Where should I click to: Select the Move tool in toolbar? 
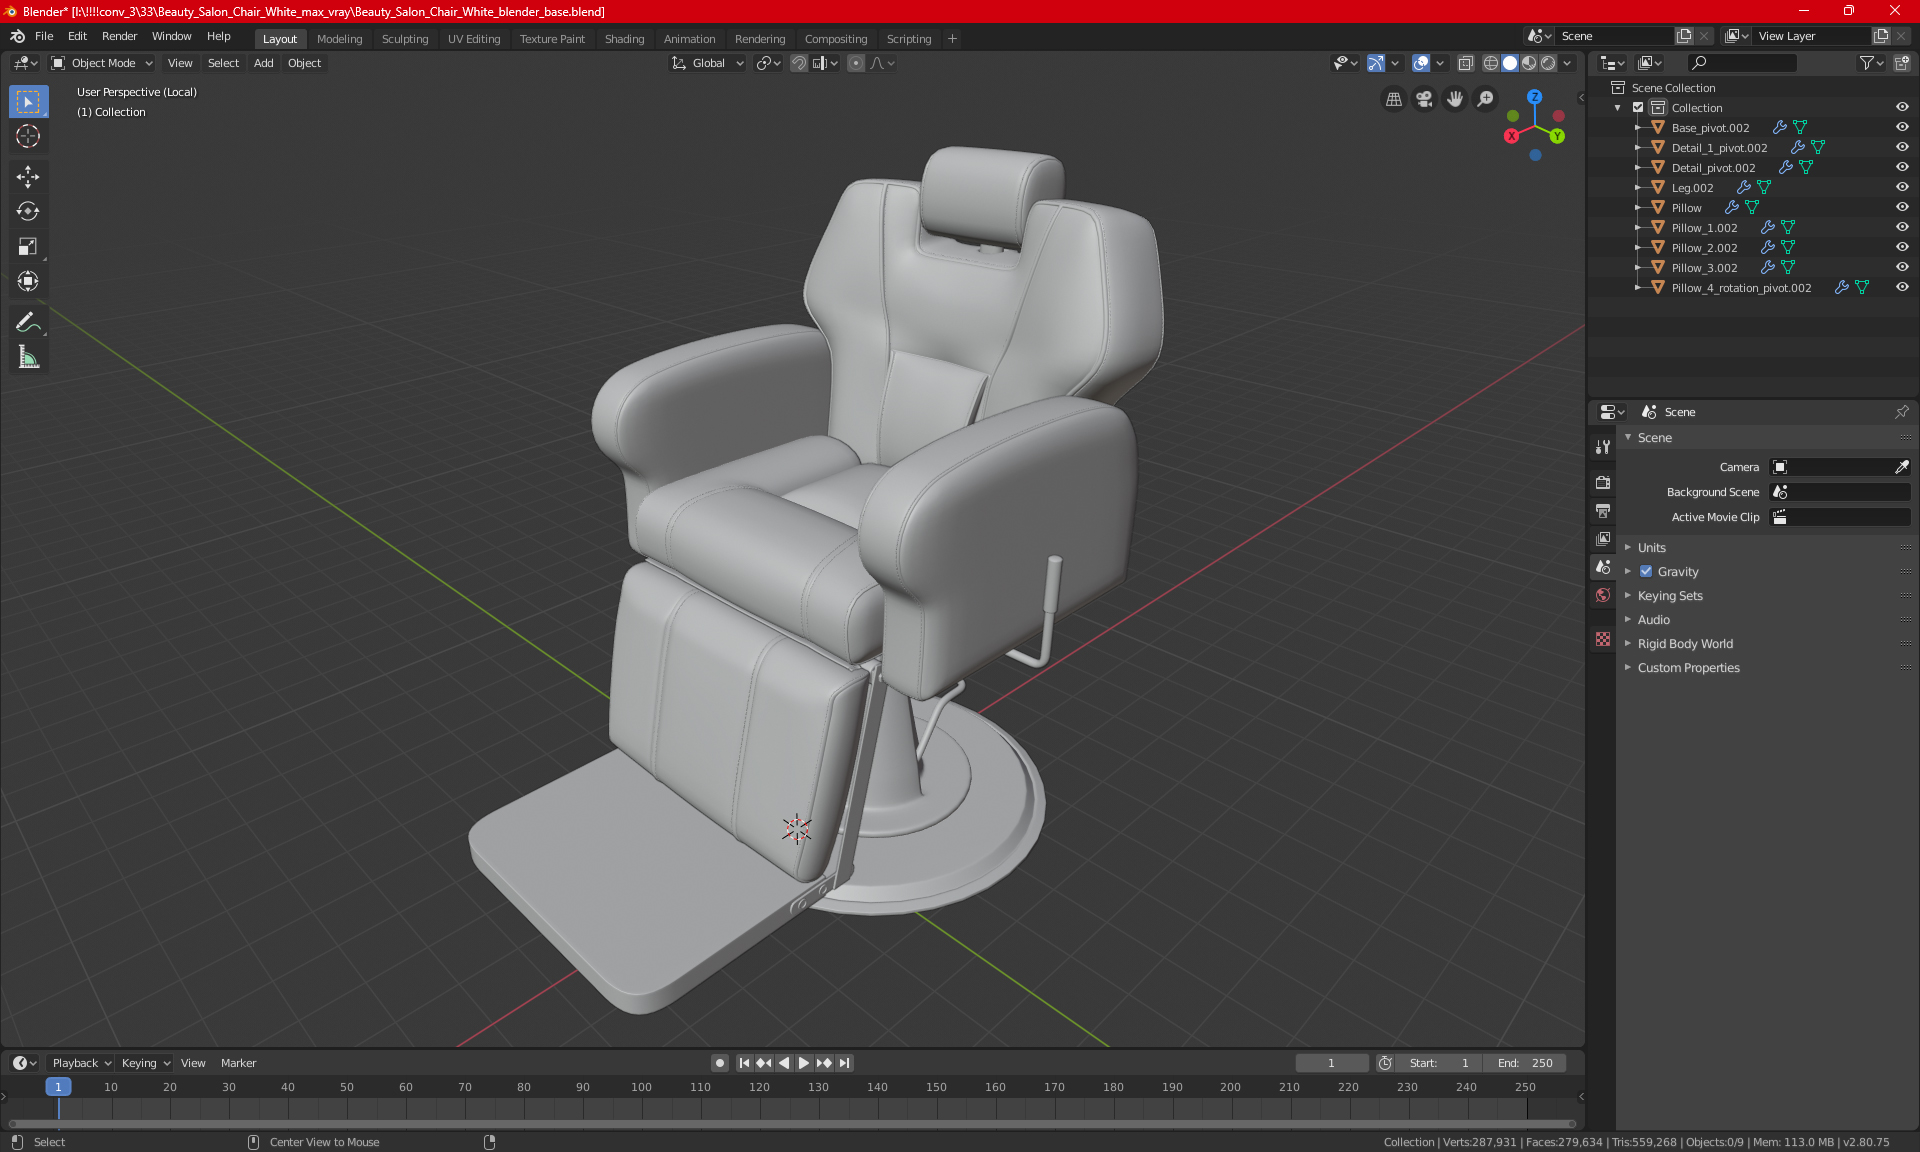[28, 177]
